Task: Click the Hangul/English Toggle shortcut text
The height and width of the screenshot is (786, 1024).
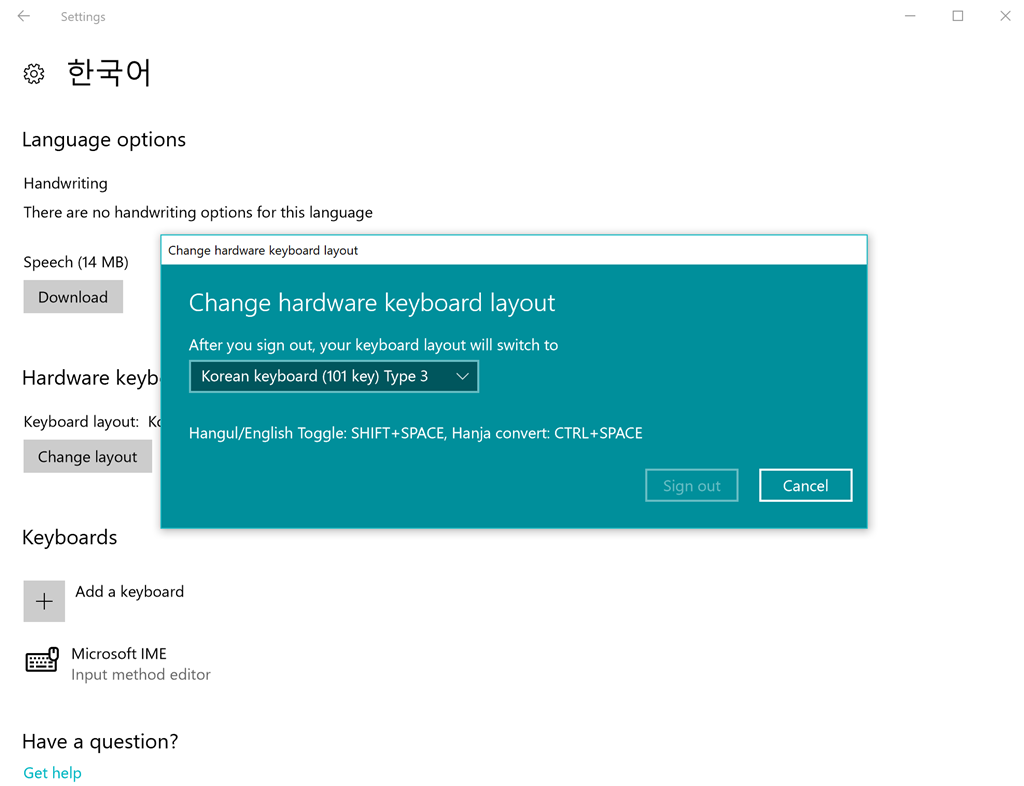Action: pos(415,433)
